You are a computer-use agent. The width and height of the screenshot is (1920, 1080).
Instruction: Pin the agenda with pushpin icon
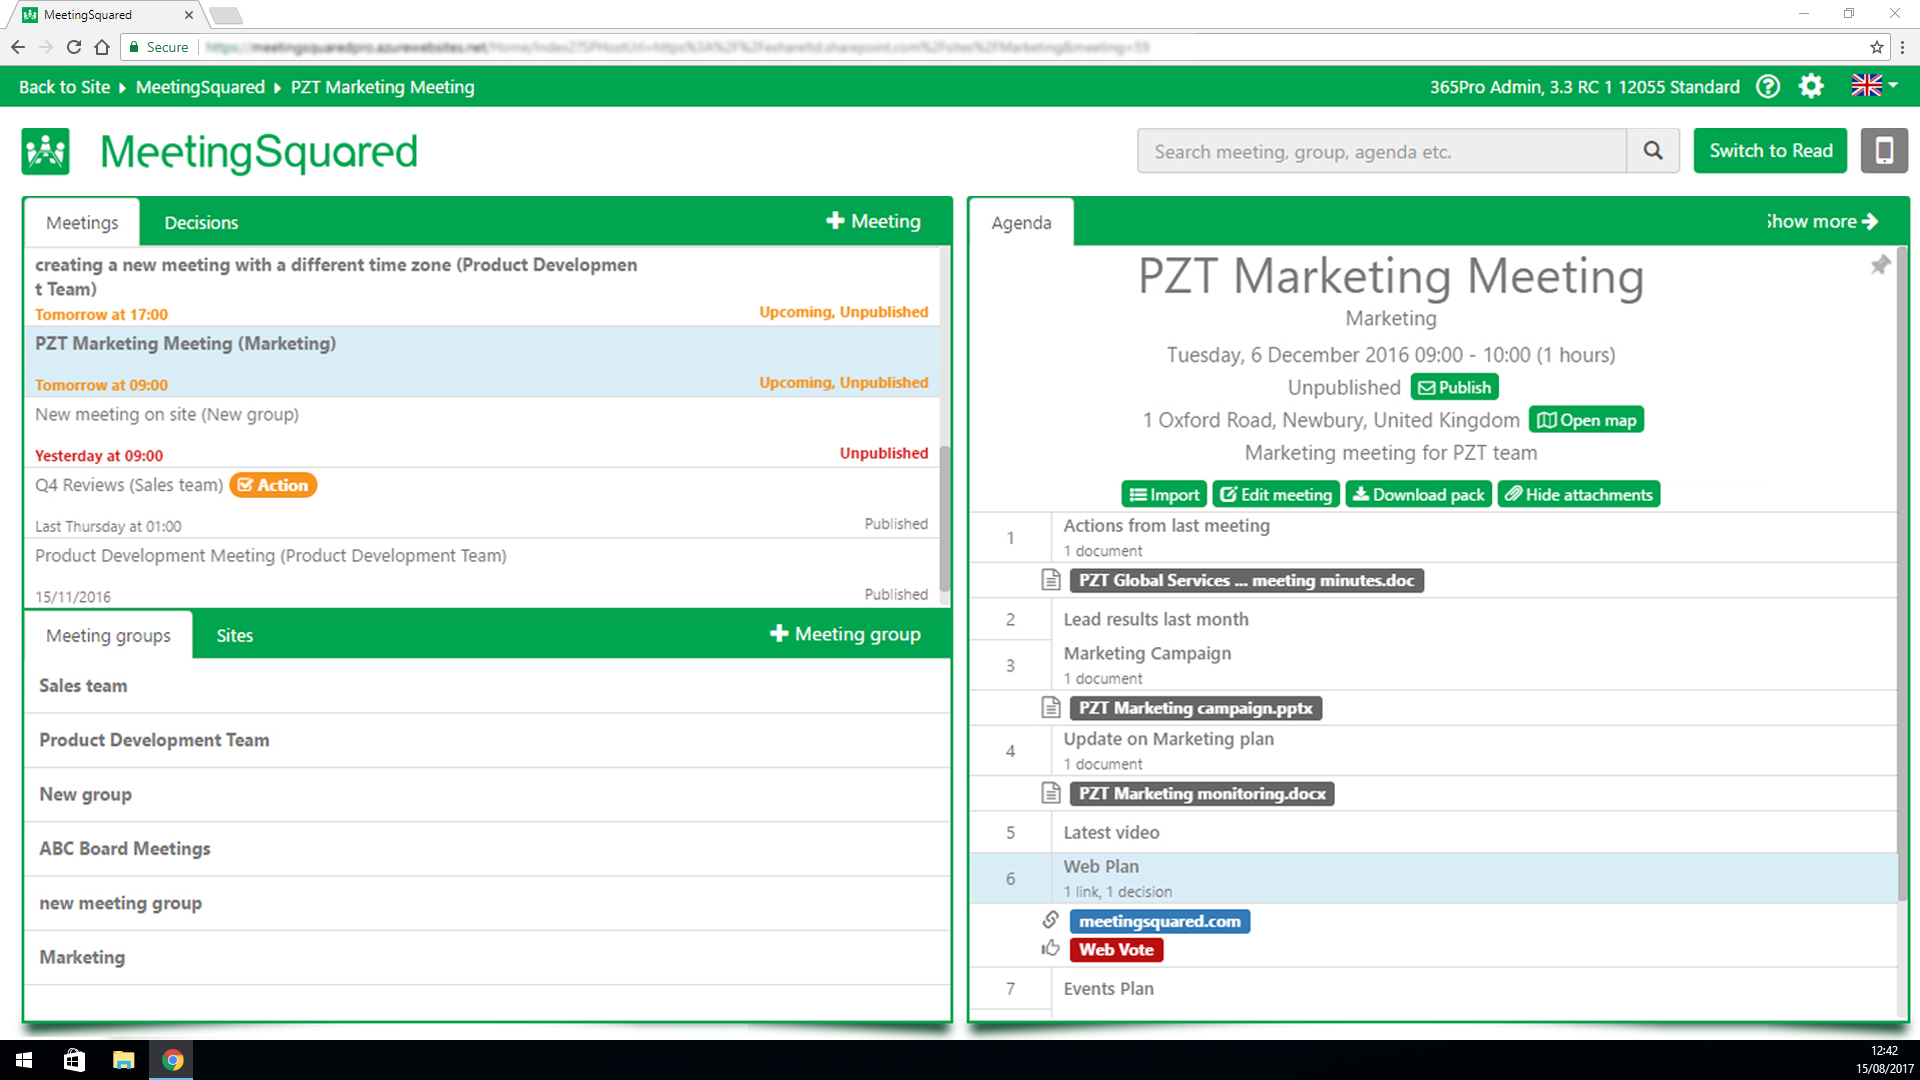(x=1880, y=265)
